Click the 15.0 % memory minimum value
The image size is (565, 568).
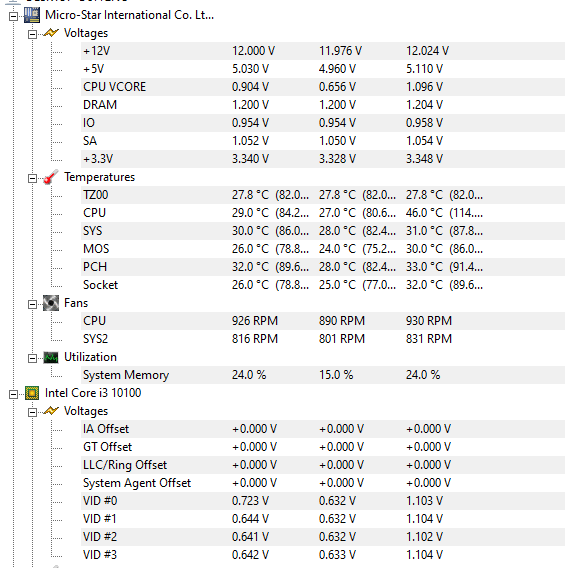(x=336, y=375)
